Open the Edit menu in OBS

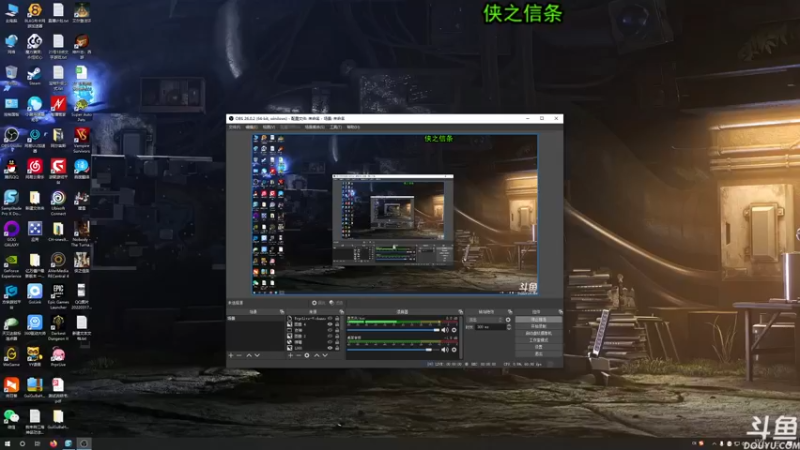tap(251, 127)
